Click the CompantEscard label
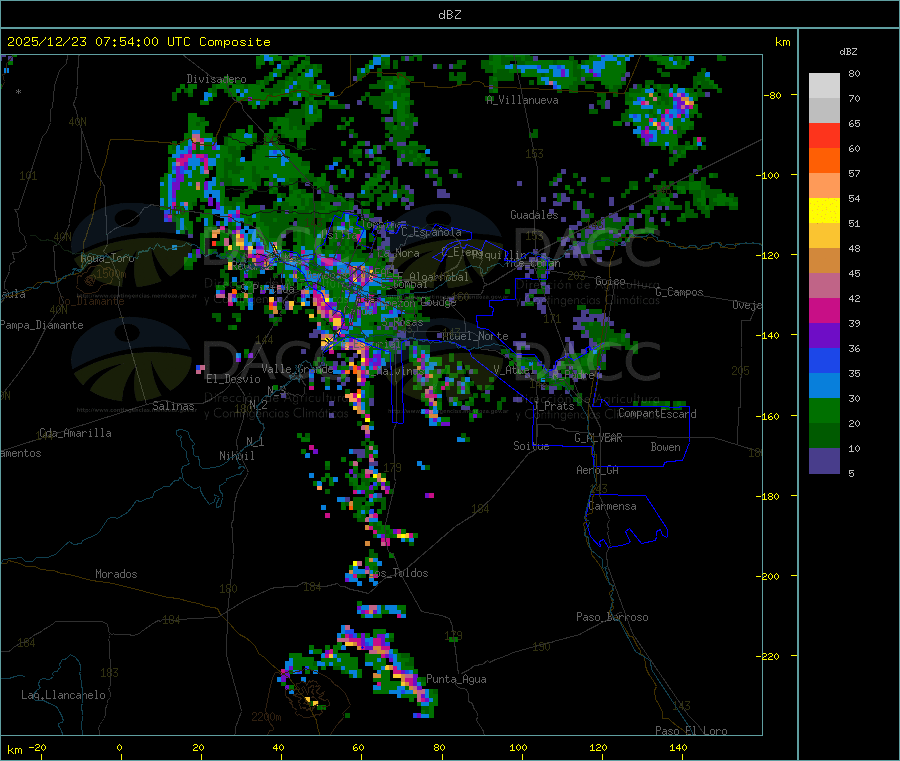This screenshot has height=761, width=900. pyautogui.click(x=657, y=414)
